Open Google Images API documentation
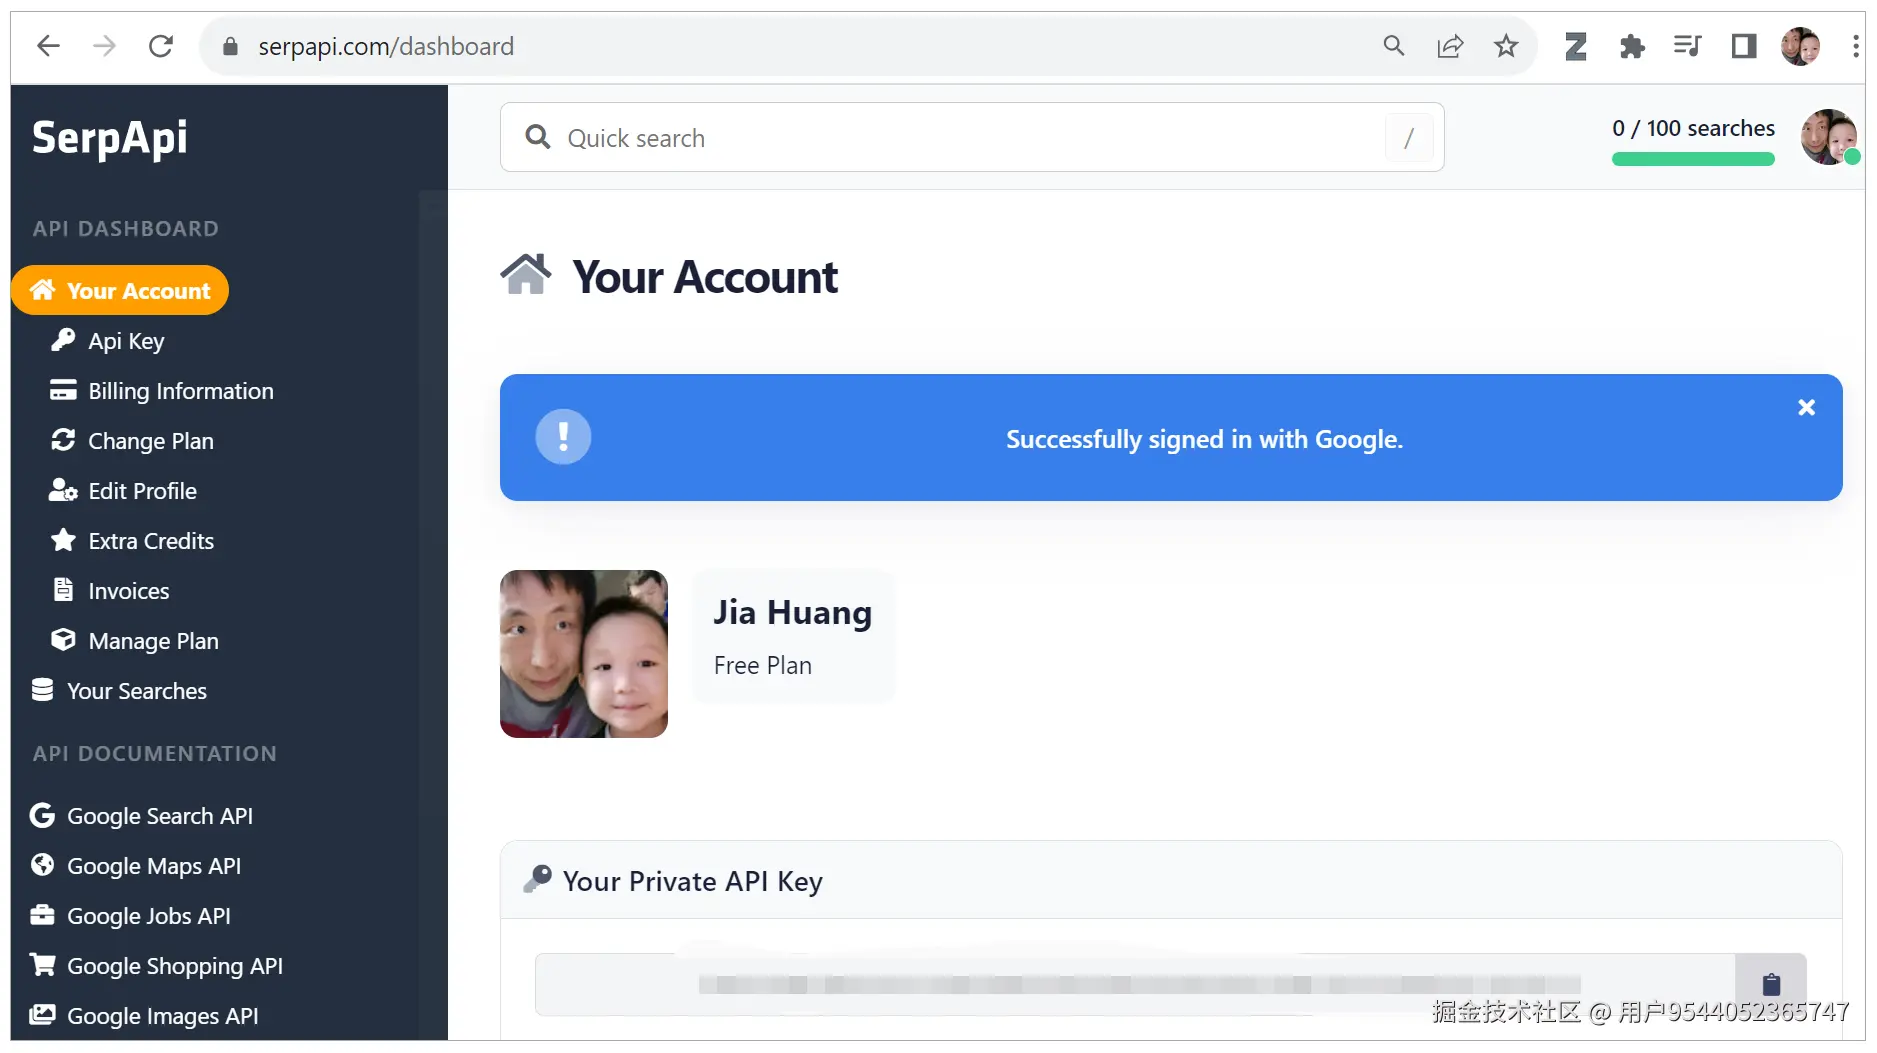Screen dimensions: 1877x1053 162,1016
